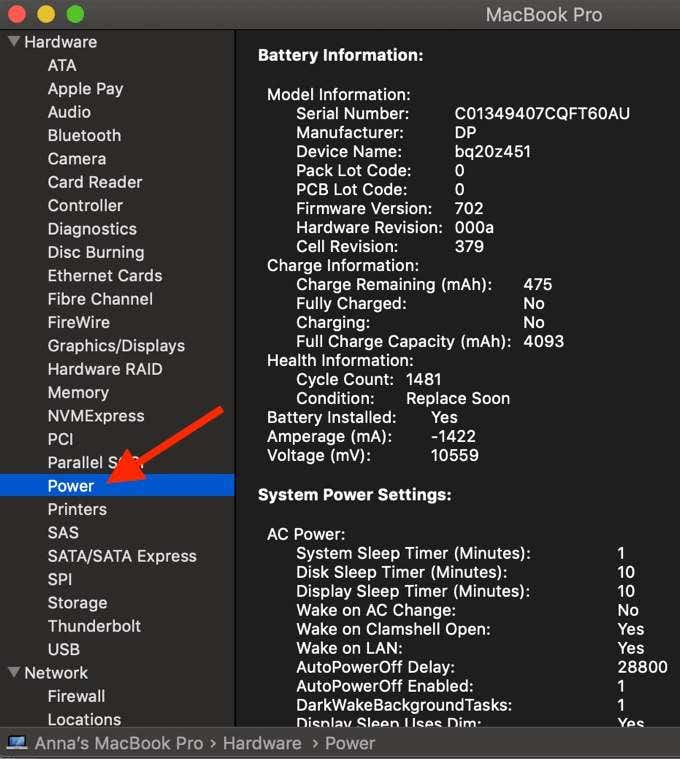680x759 pixels.
Task: Select the battery Serial Number value
Action: pyautogui.click(x=542, y=114)
